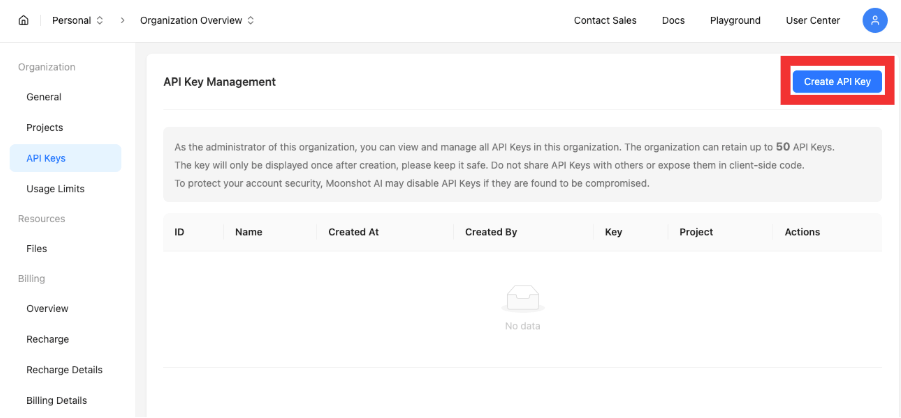The image size is (901, 418).
Task: Select the API Keys sidebar item
Action: point(46,158)
